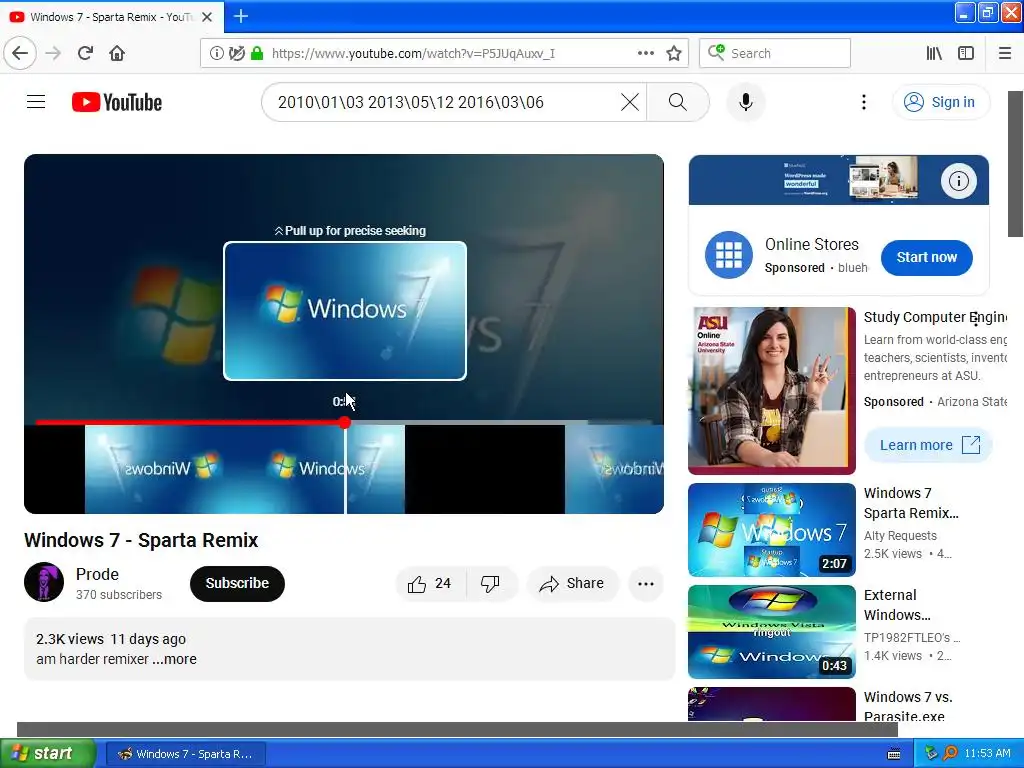Click the page vertical scrollbar

coord(1016,163)
